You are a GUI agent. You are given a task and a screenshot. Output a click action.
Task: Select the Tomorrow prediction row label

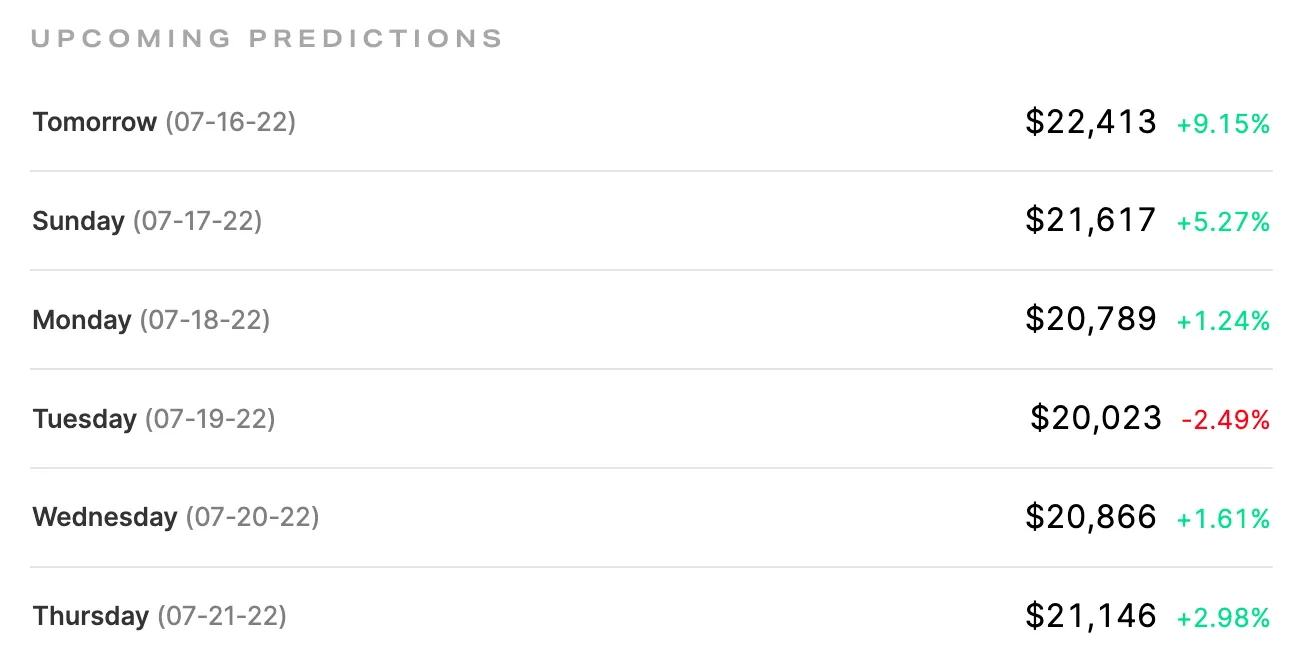coord(164,122)
